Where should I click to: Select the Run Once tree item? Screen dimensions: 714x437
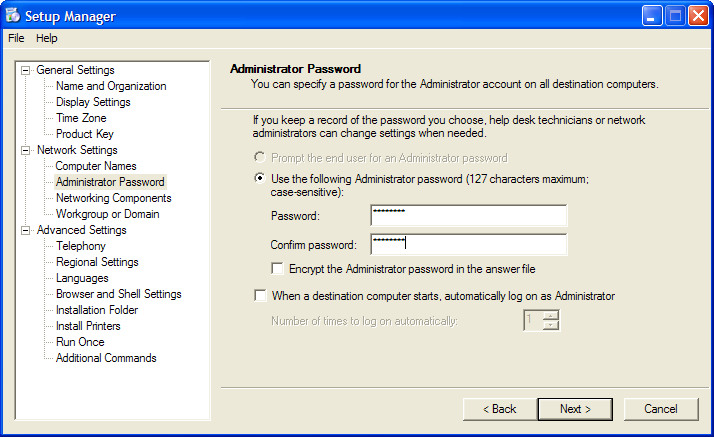point(80,342)
